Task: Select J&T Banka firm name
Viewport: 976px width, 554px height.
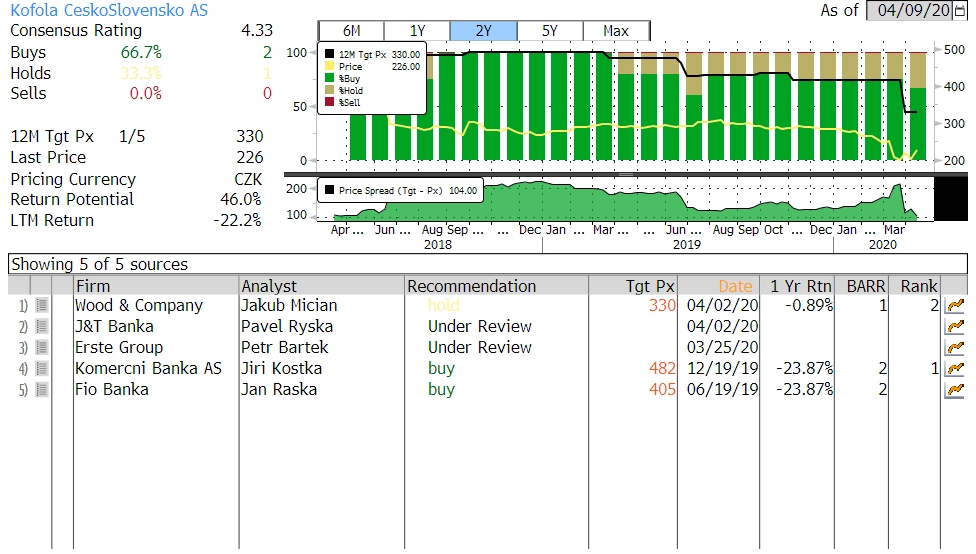Action: pos(114,327)
